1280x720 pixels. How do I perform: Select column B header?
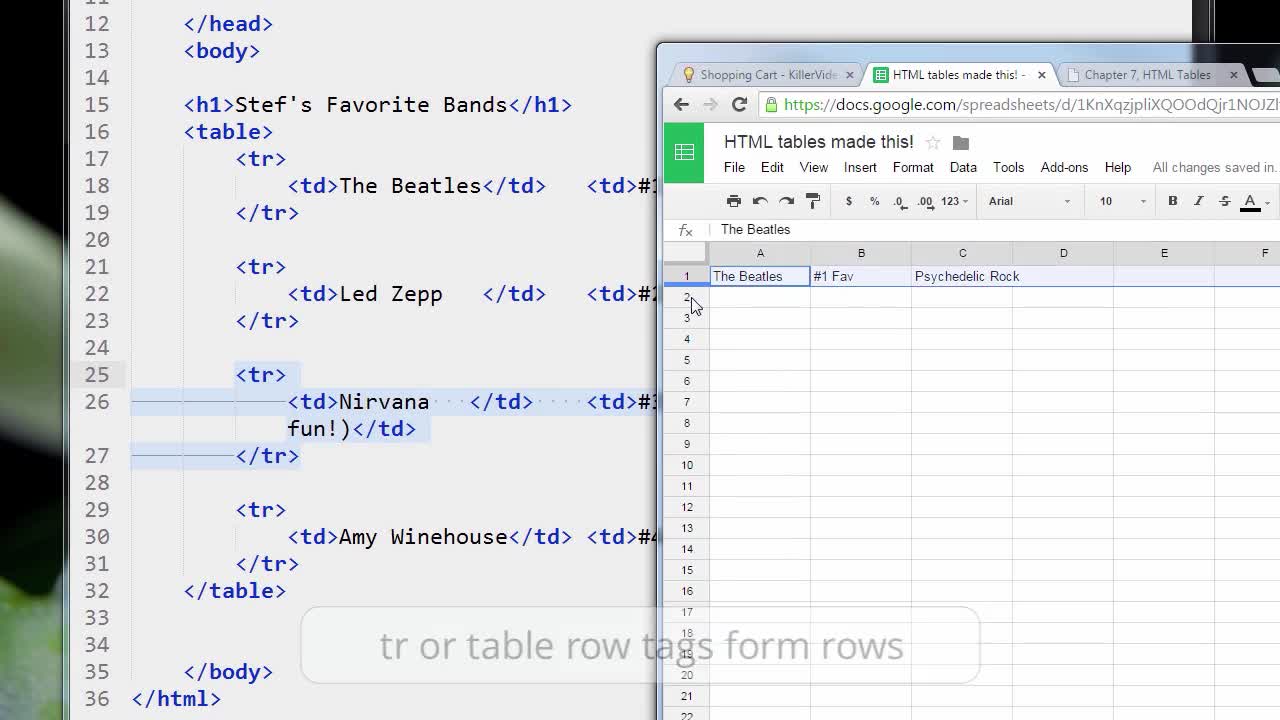[x=861, y=253]
